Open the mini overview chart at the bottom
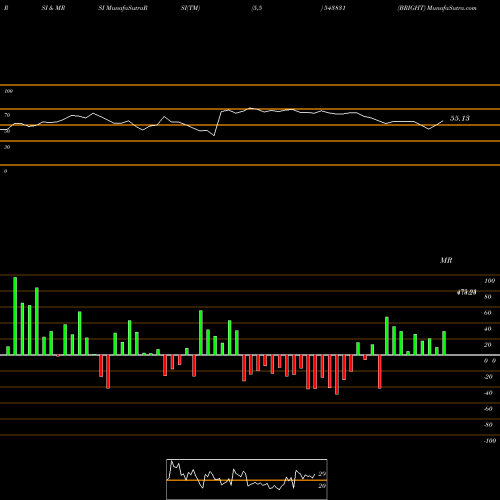Image resolution: width=500 pixels, height=500 pixels. pyautogui.click(x=247, y=479)
